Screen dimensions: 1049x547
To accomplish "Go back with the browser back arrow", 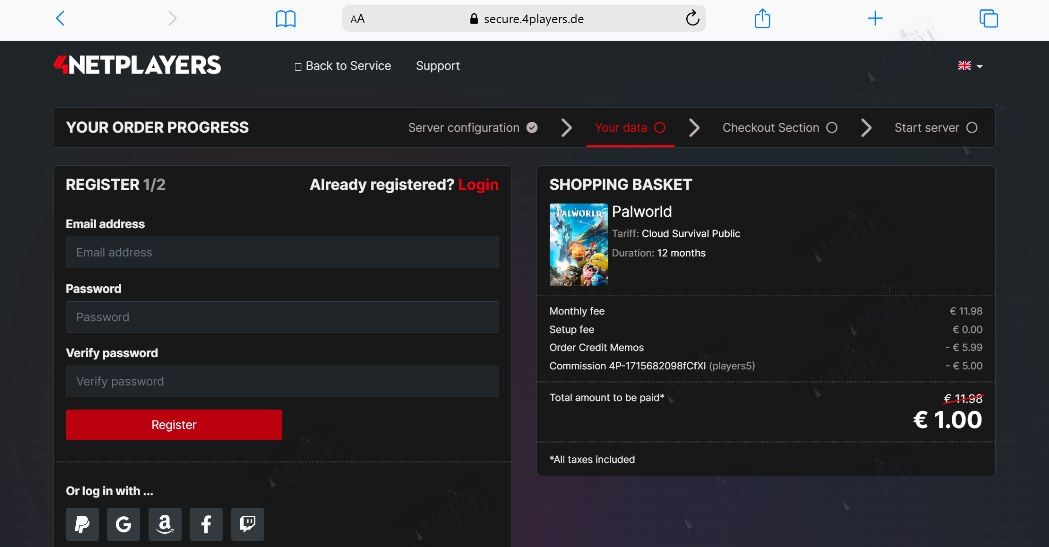I will tap(60, 19).
